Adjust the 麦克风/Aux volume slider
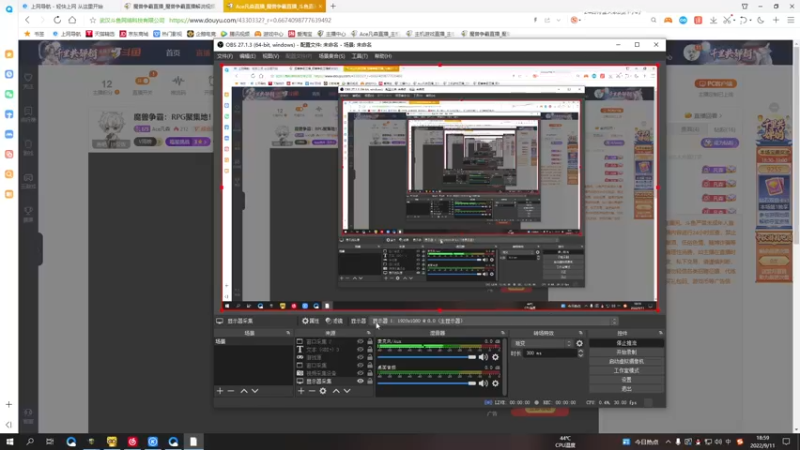 (427, 357)
